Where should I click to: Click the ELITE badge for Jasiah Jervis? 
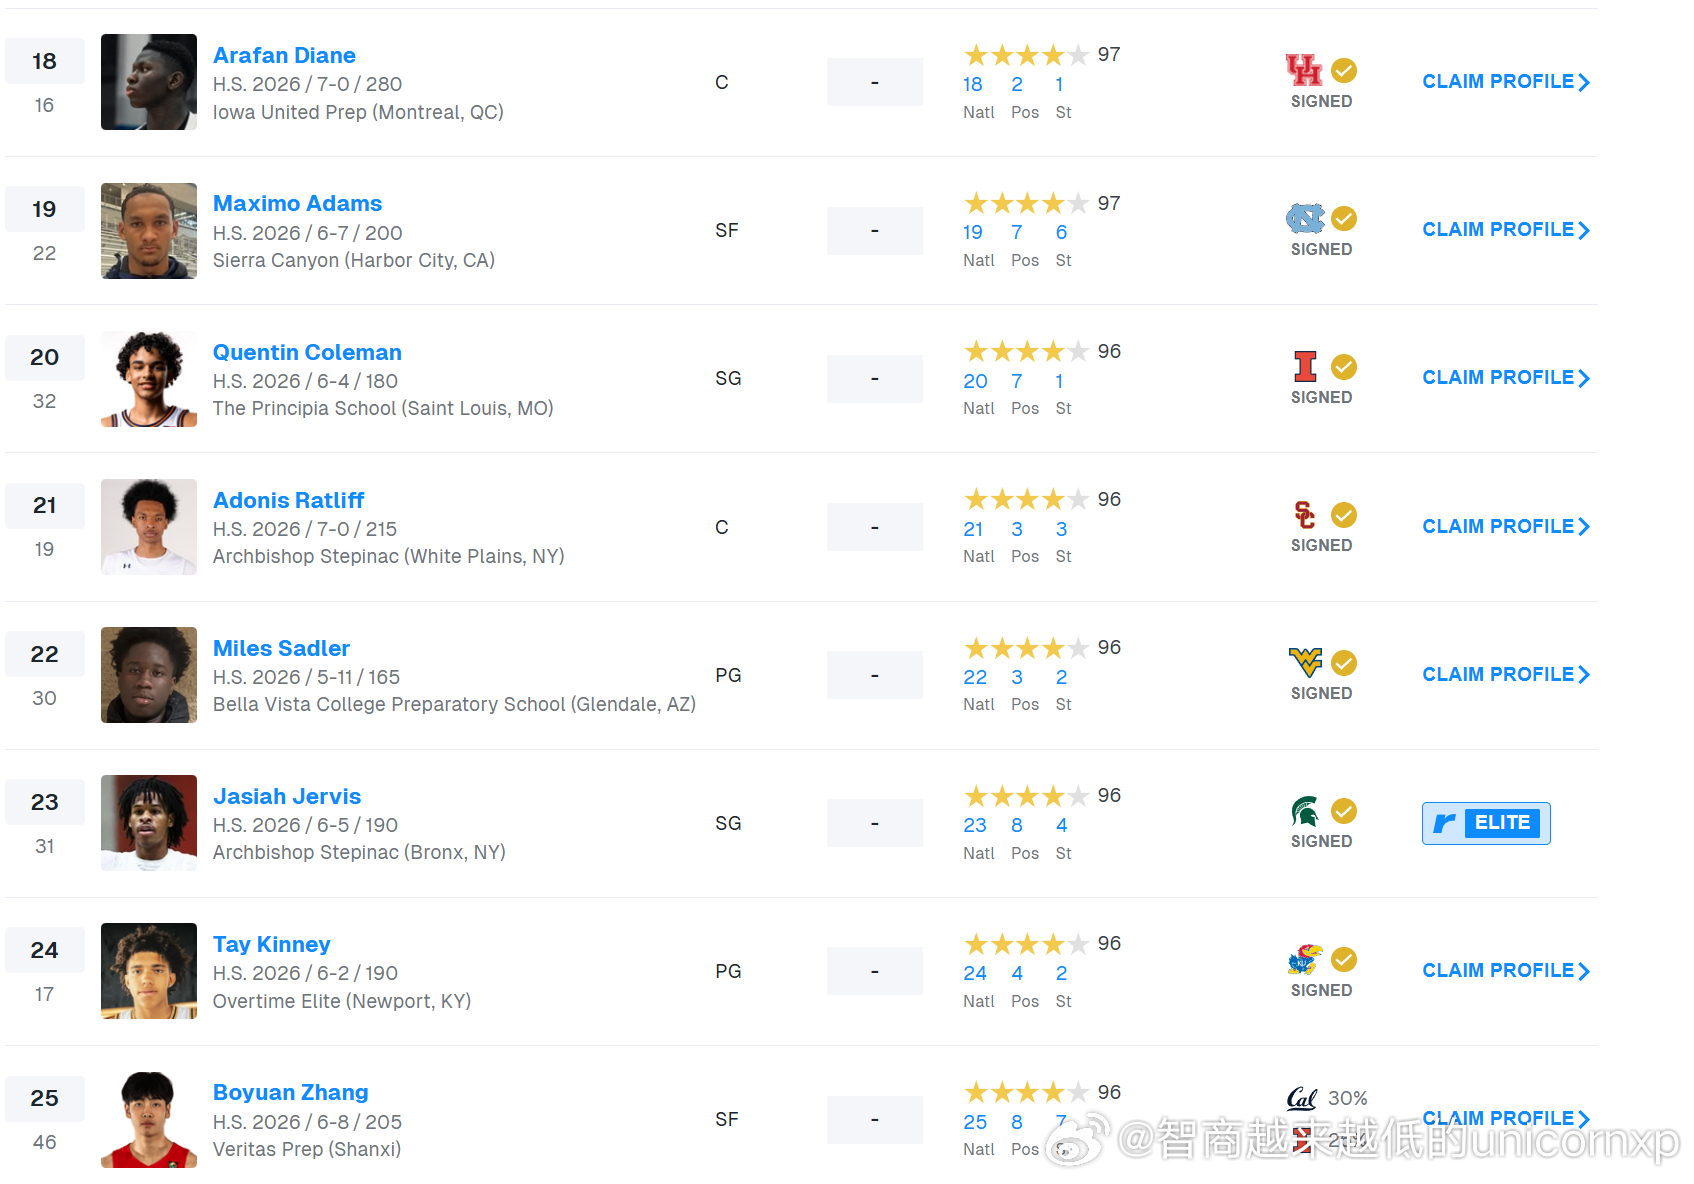coord(1486,823)
